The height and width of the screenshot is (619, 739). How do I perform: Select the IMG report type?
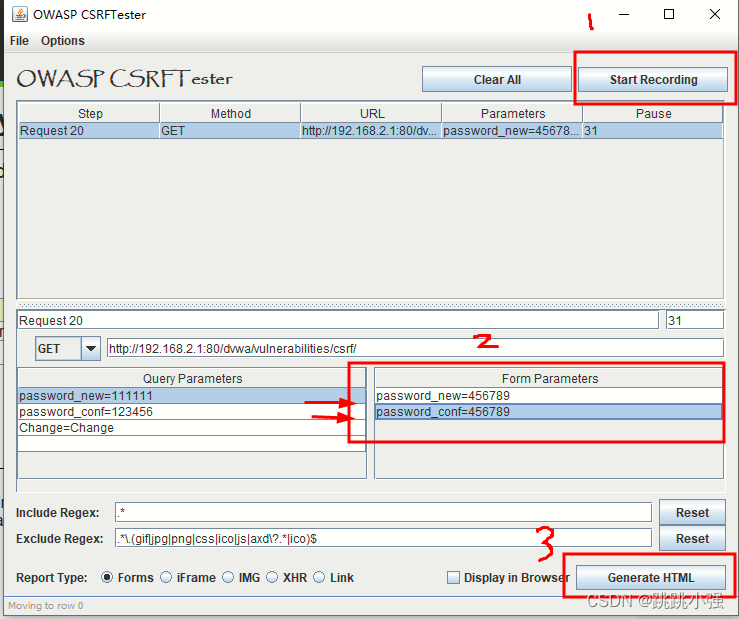click(x=228, y=578)
